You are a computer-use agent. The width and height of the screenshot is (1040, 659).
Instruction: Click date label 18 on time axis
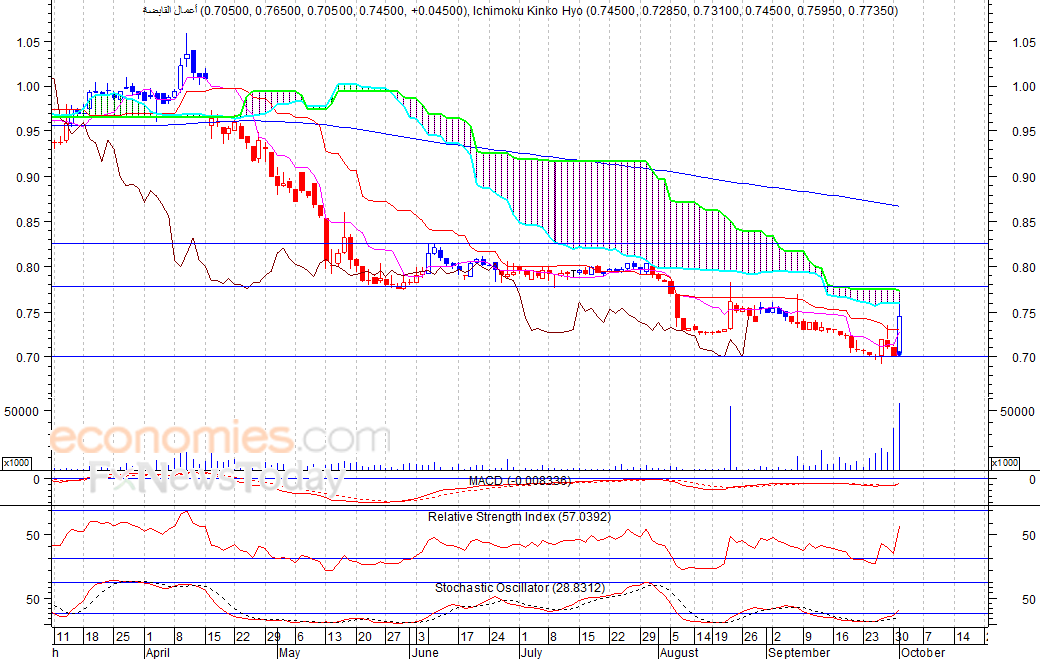(x=92, y=636)
